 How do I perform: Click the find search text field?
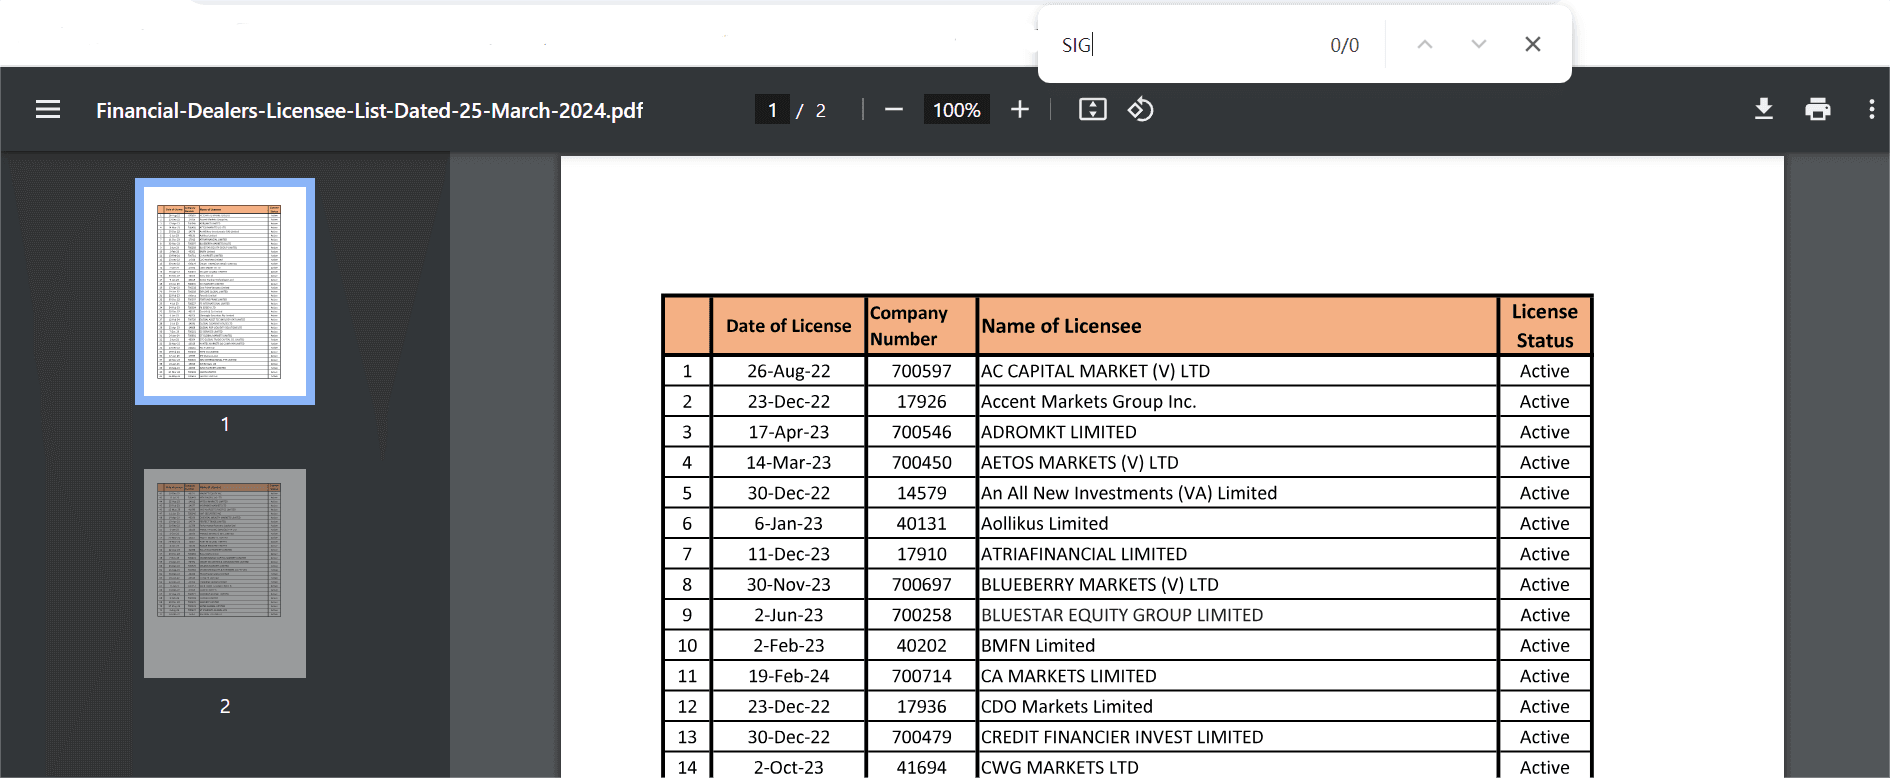coord(1185,45)
